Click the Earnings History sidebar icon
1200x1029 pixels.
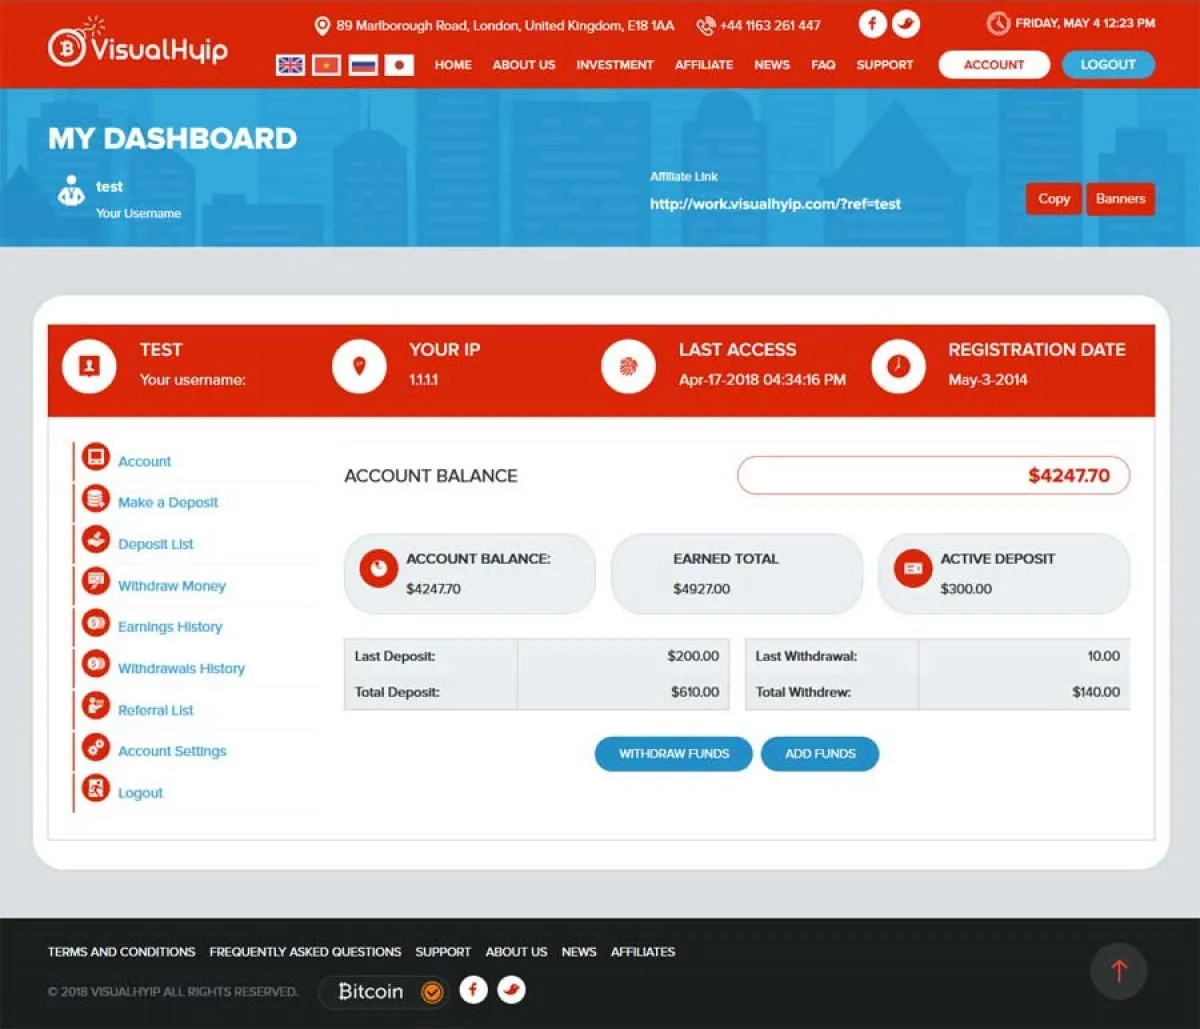coord(96,624)
